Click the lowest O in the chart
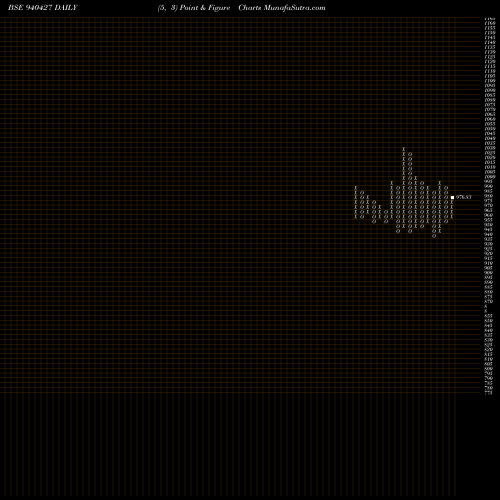The height and width of the screenshot is (500, 500). (x=434, y=236)
